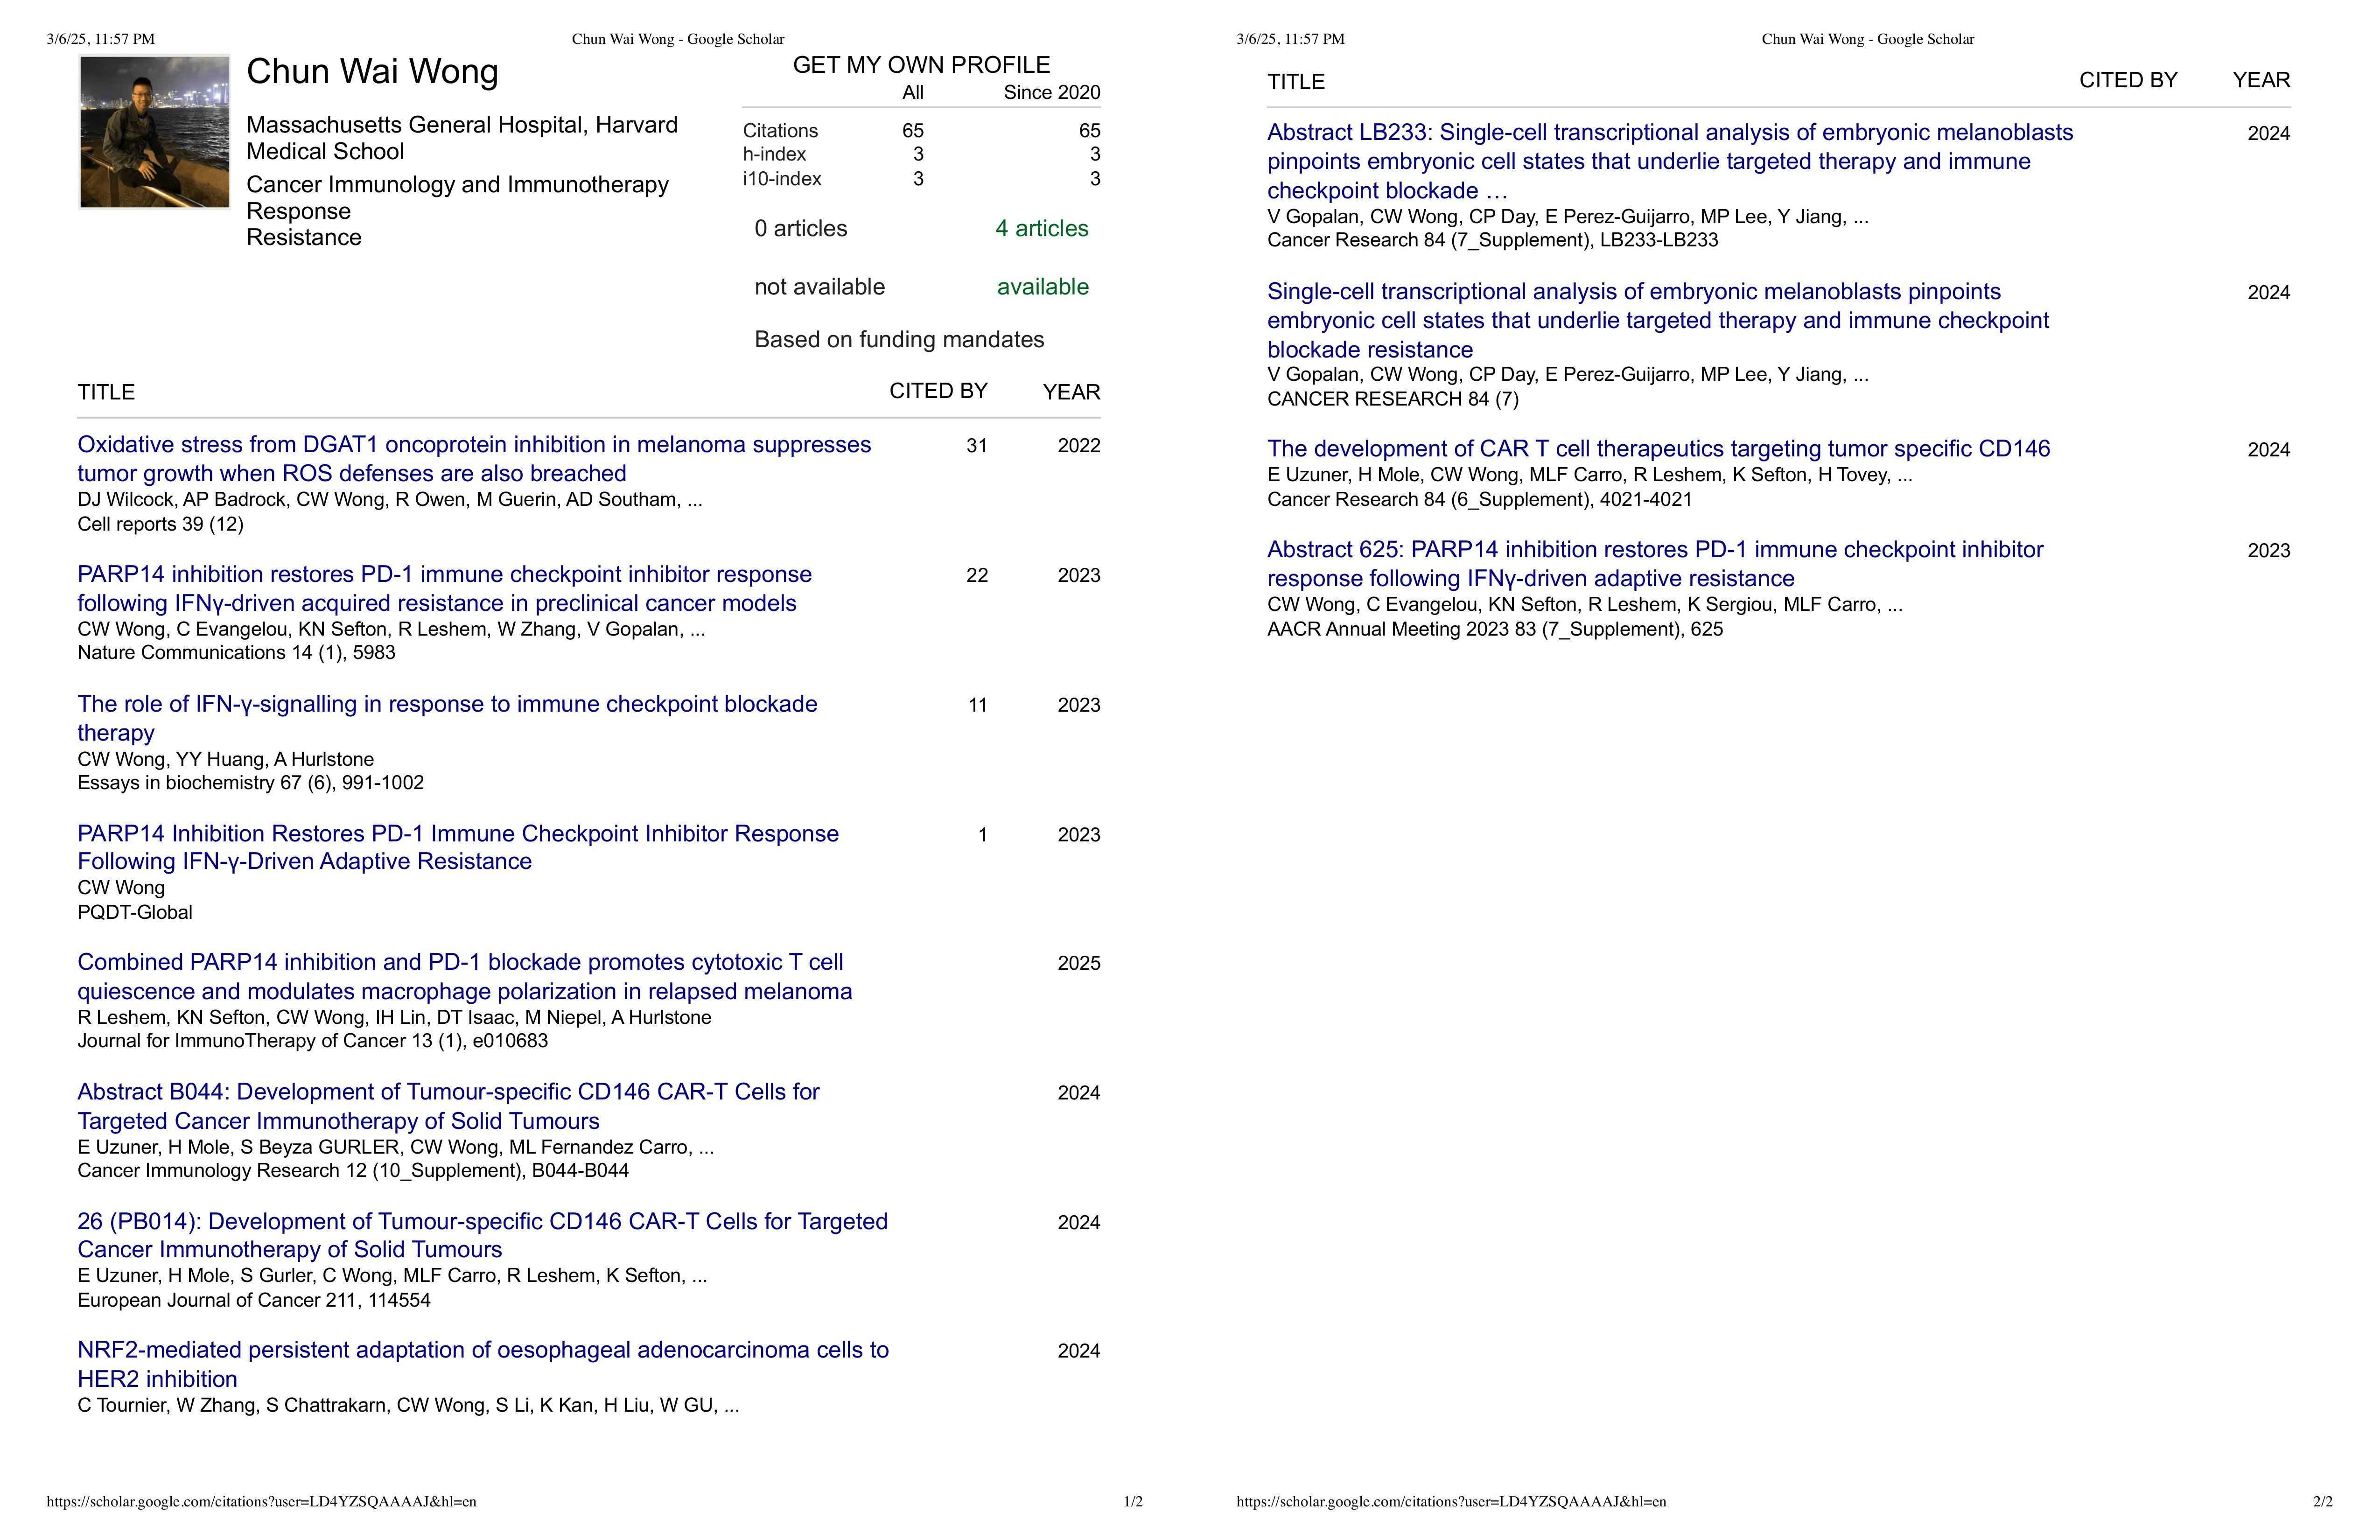This screenshot has width=2380, height=1540.
Task: Click the citation count 1 for PQDT-Global thesis
Action: pyautogui.click(x=983, y=835)
